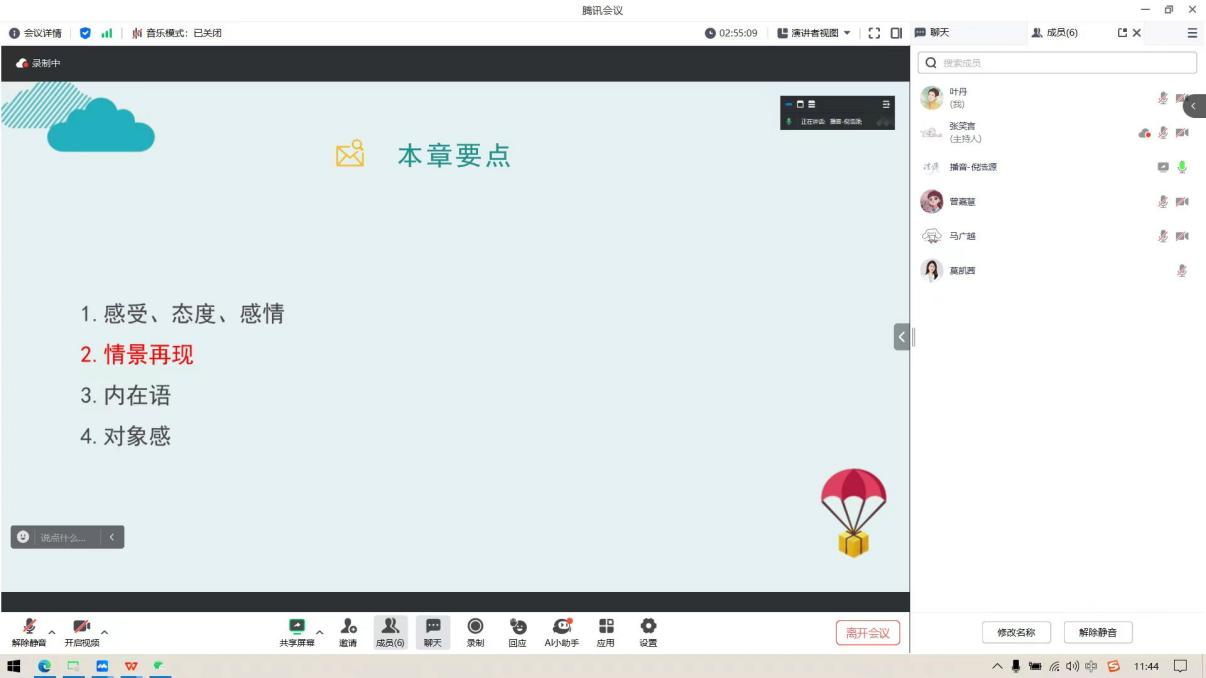
Task: Open the 回应 reactions icon
Action: [517, 627]
